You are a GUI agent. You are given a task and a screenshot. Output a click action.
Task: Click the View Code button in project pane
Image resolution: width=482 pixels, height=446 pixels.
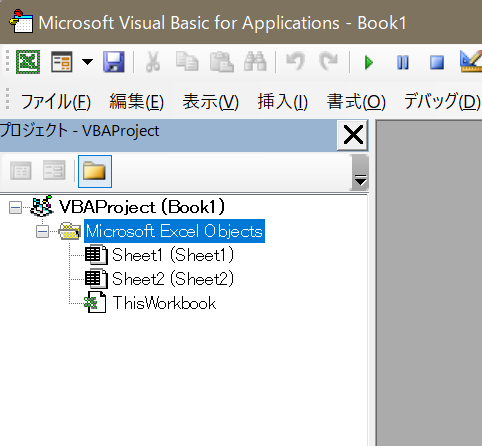(21, 171)
